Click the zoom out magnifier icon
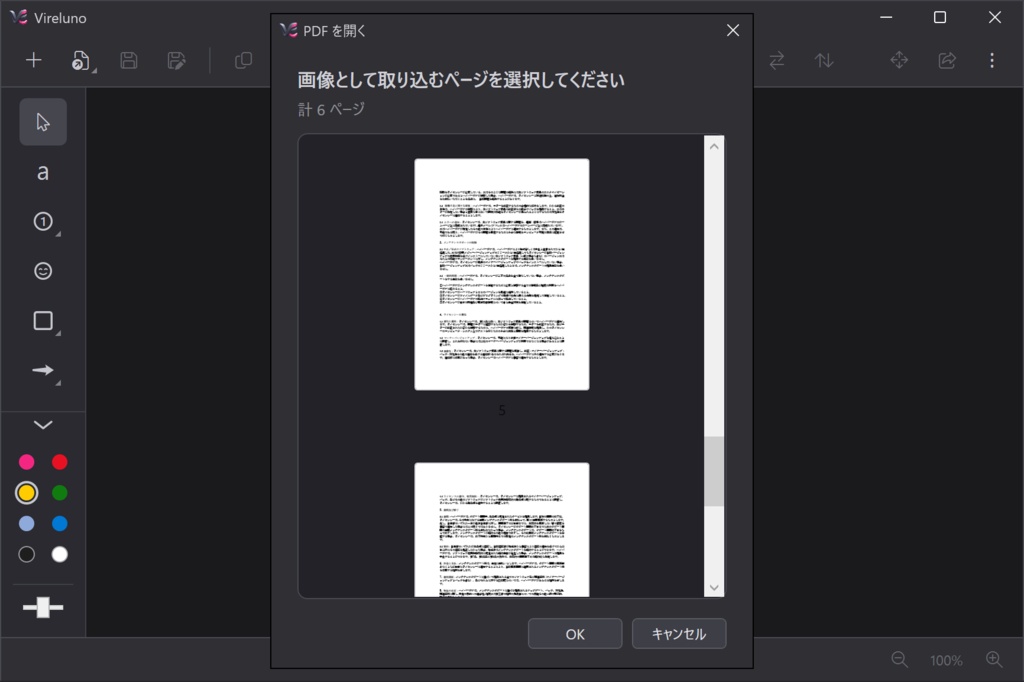Image resolution: width=1024 pixels, height=682 pixels. click(x=899, y=660)
